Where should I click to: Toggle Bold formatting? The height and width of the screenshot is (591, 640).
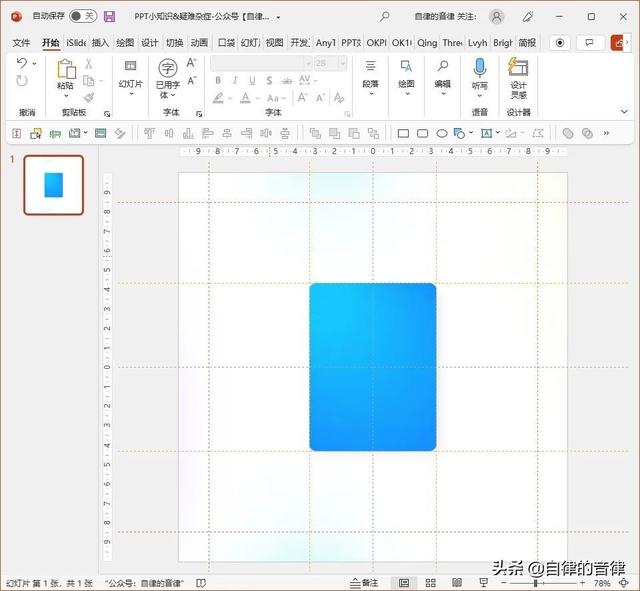tap(218, 80)
